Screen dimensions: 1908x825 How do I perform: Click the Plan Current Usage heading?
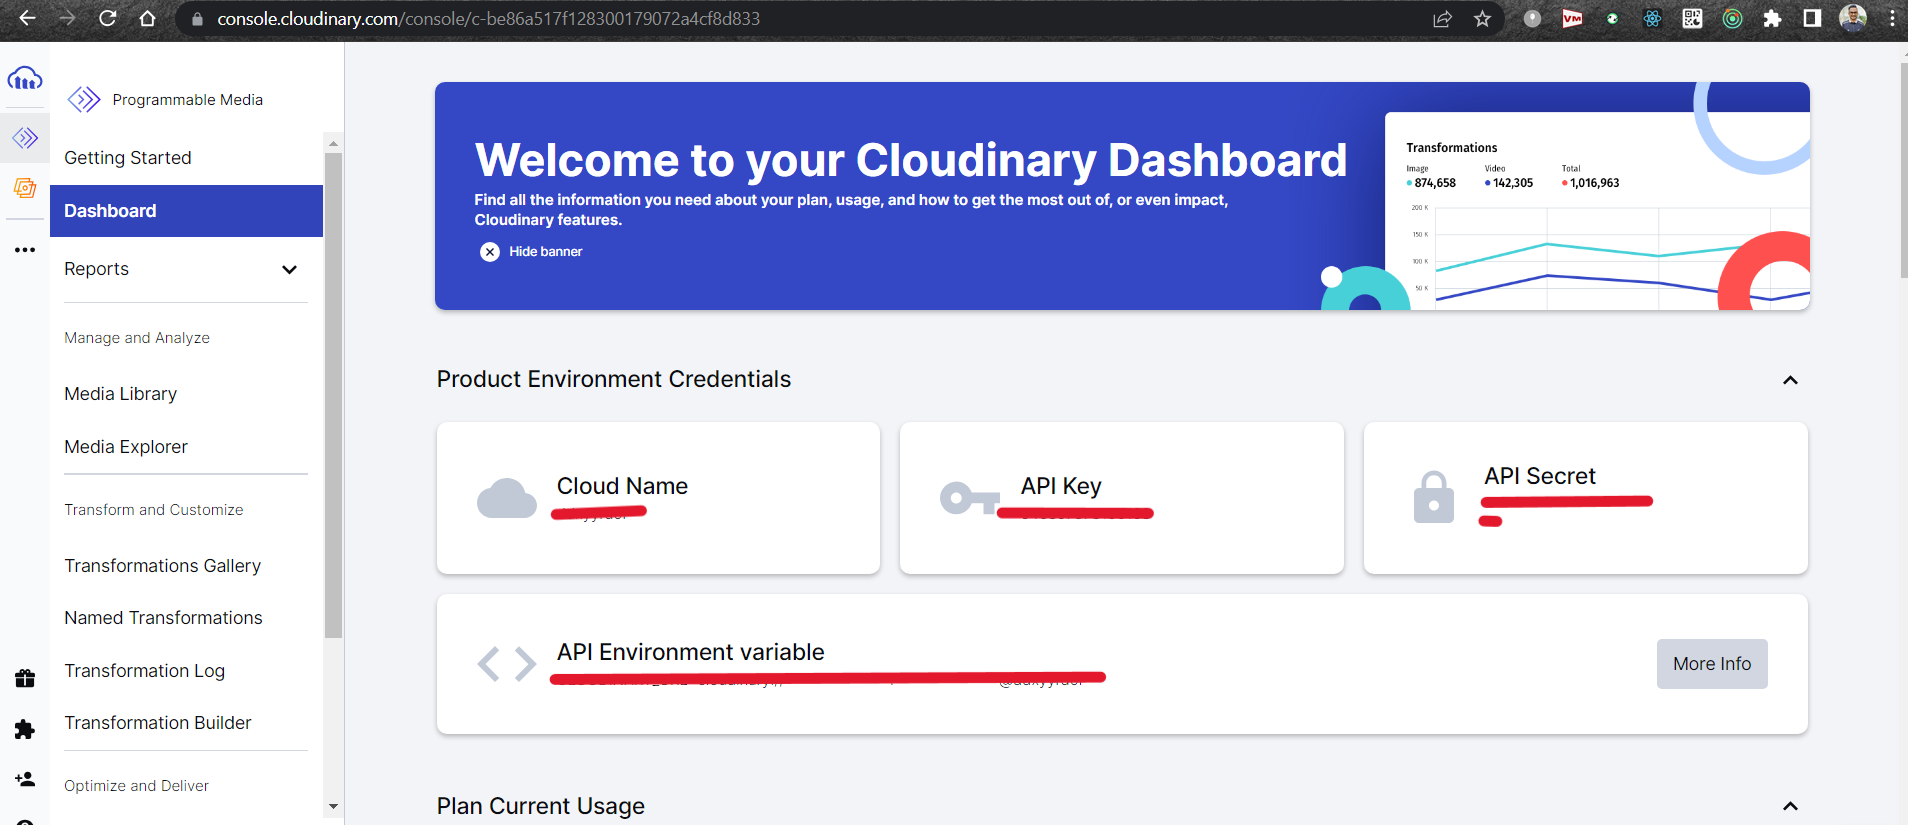pos(541,806)
